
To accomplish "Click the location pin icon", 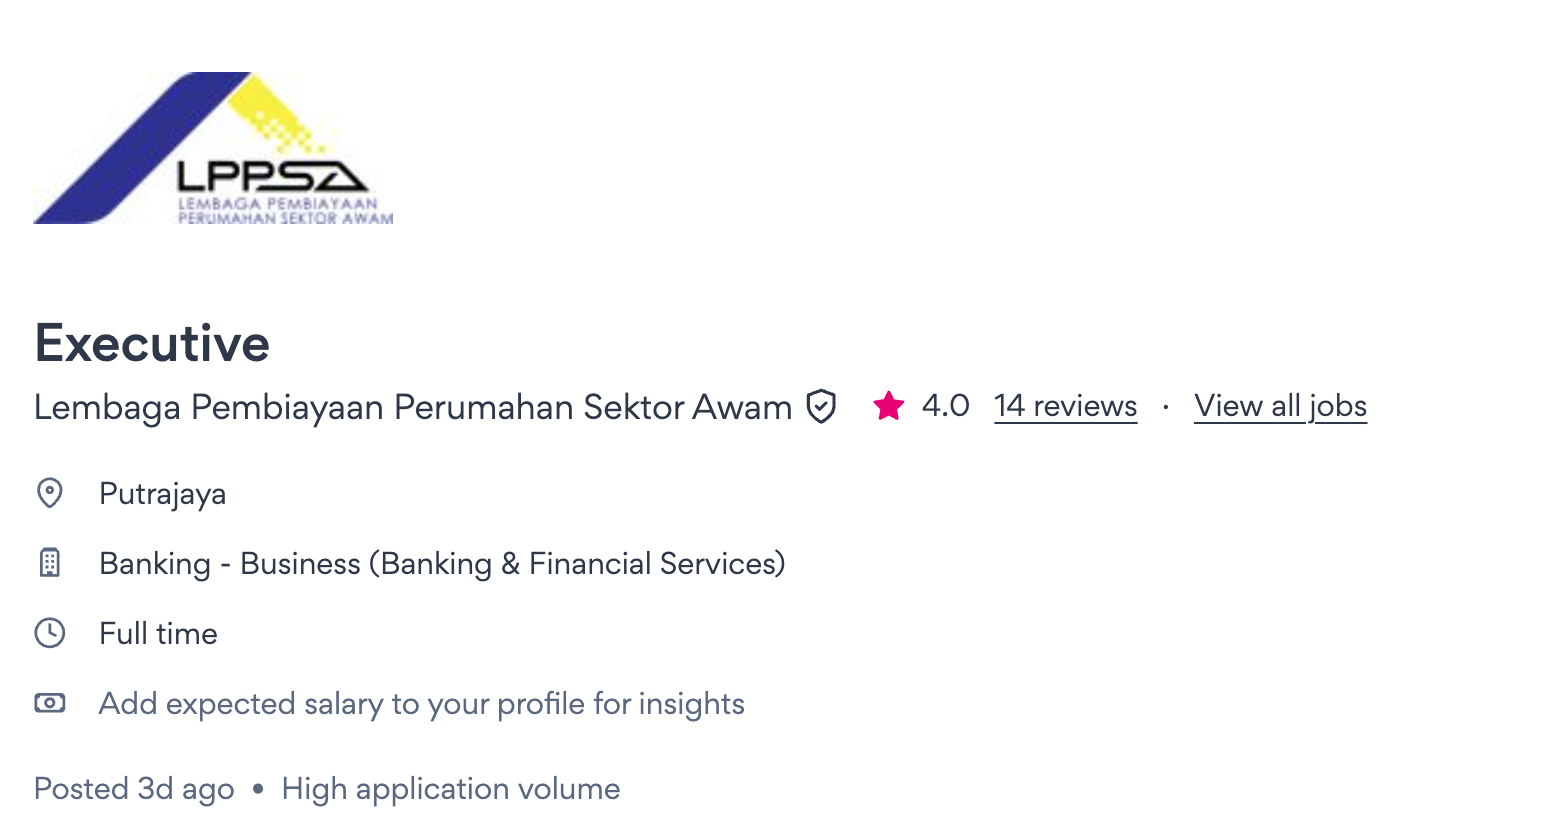I will tap(50, 493).
